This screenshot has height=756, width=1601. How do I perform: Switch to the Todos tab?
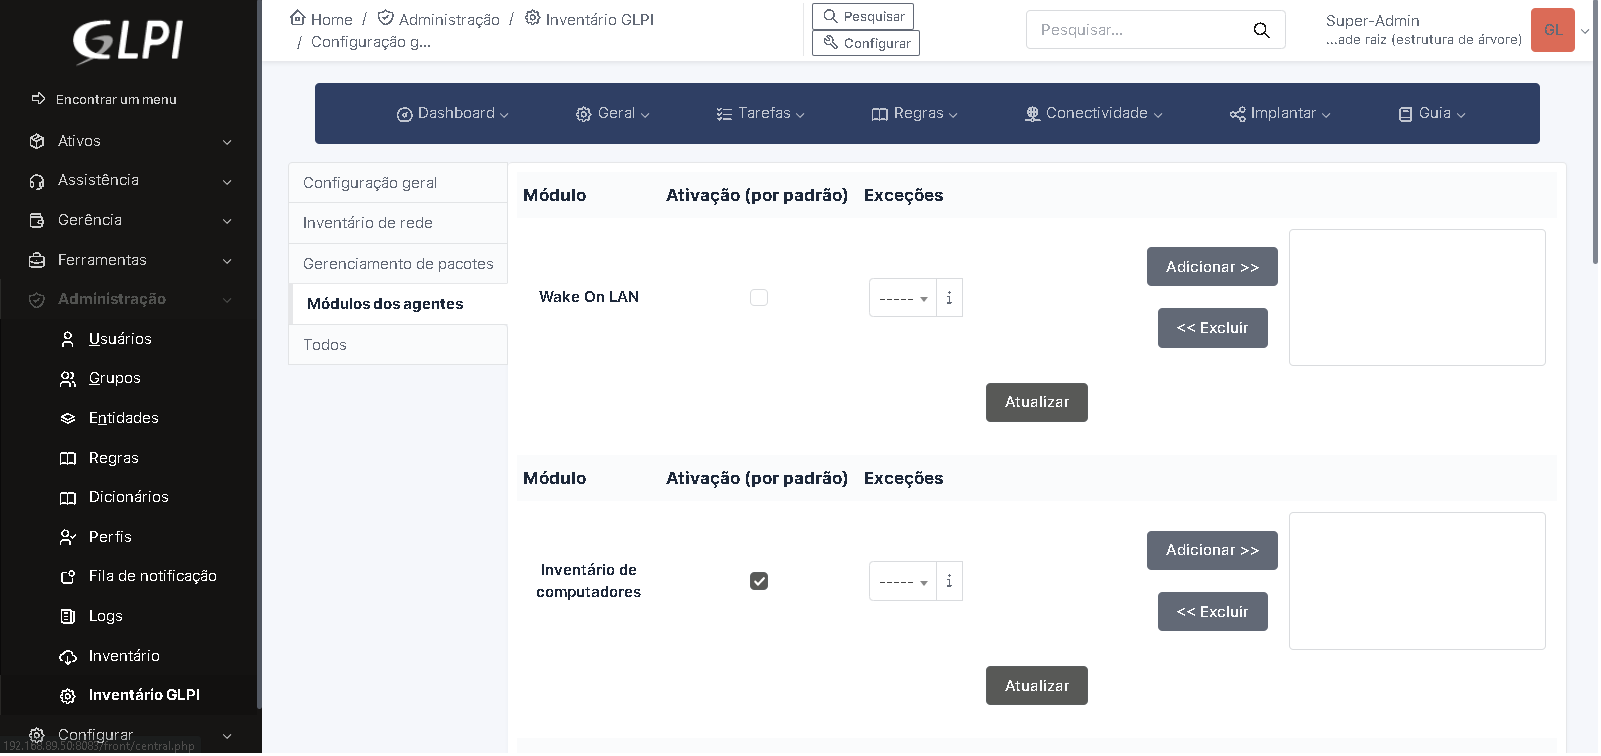[398, 345]
